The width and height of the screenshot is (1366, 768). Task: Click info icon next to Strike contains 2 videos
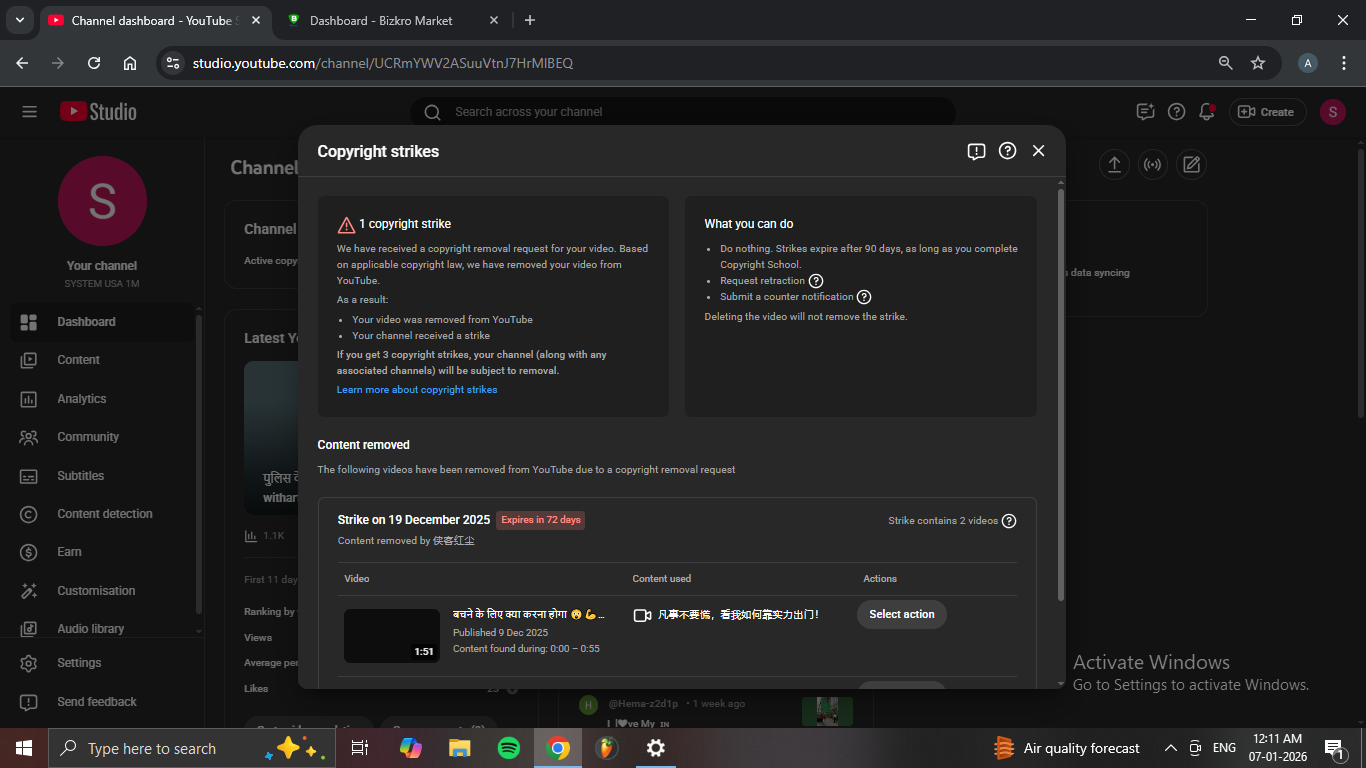[x=1009, y=521]
